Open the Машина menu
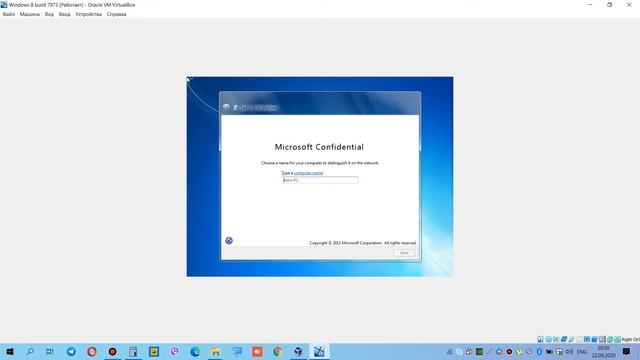The image size is (640, 360). pyautogui.click(x=30, y=14)
